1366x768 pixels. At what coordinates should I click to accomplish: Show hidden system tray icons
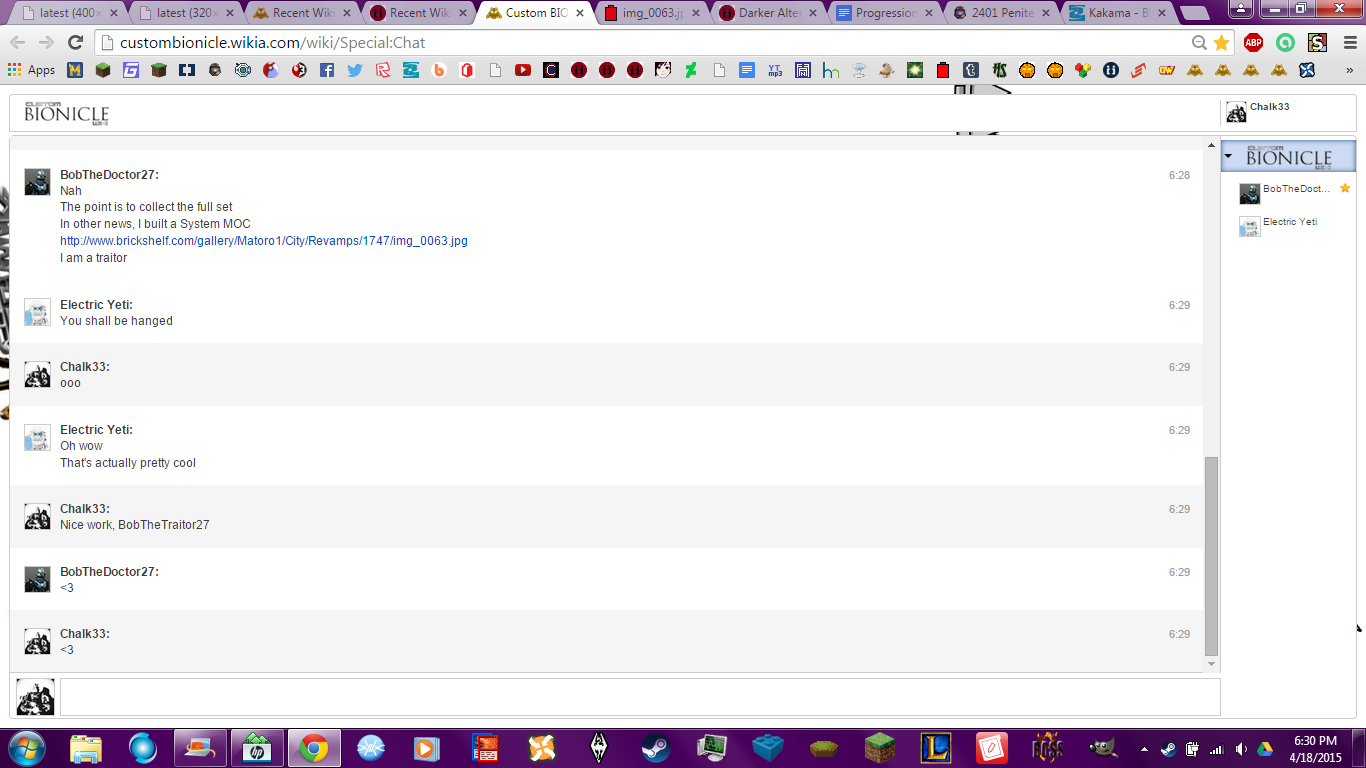click(1145, 749)
